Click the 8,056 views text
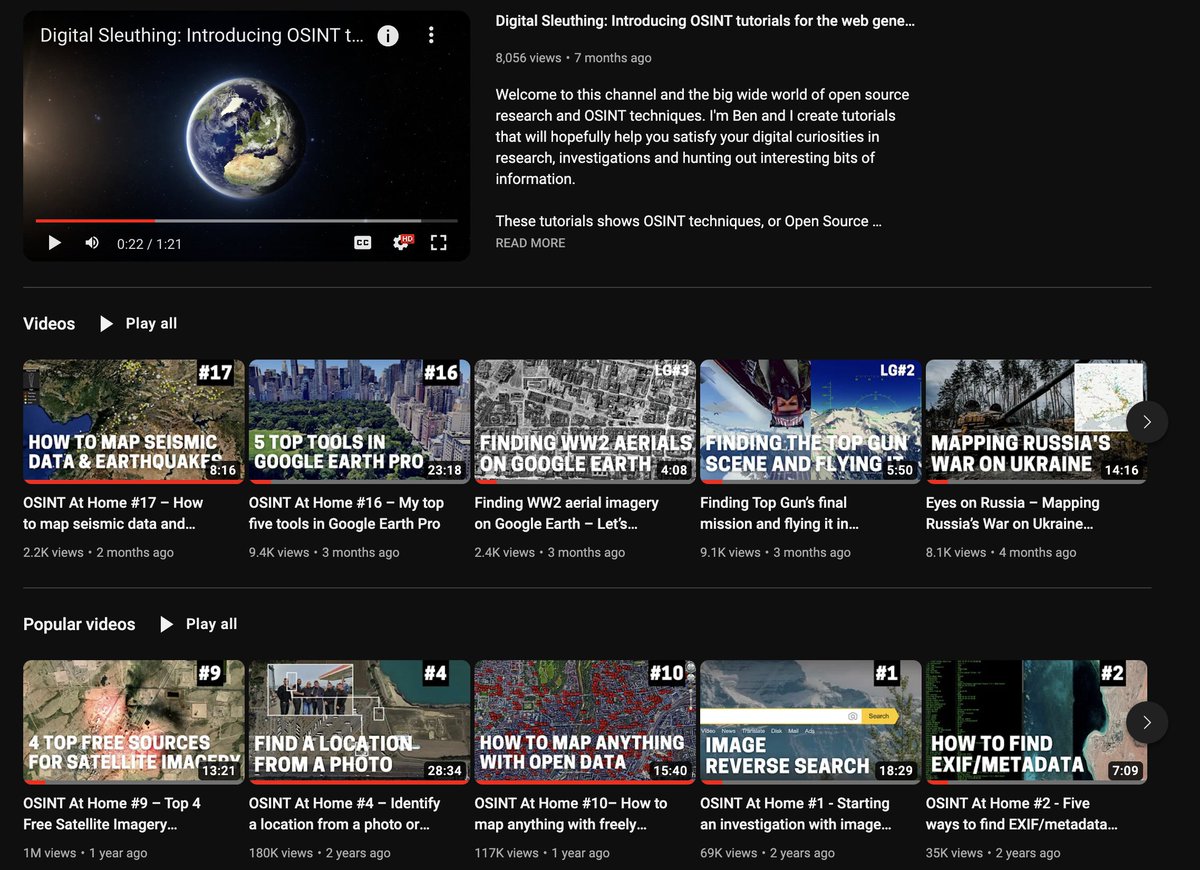 (528, 58)
